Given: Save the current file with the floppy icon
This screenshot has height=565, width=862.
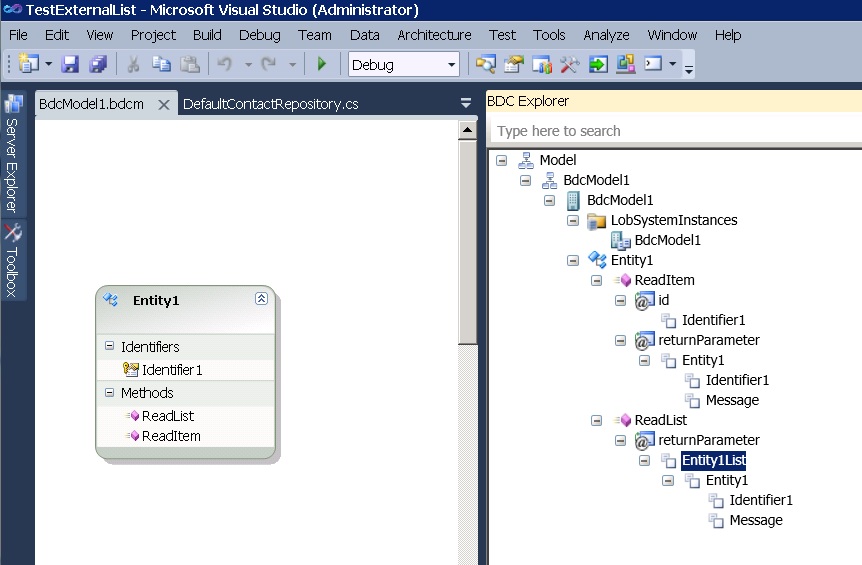Looking at the screenshot, I should click(x=70, y=64).
